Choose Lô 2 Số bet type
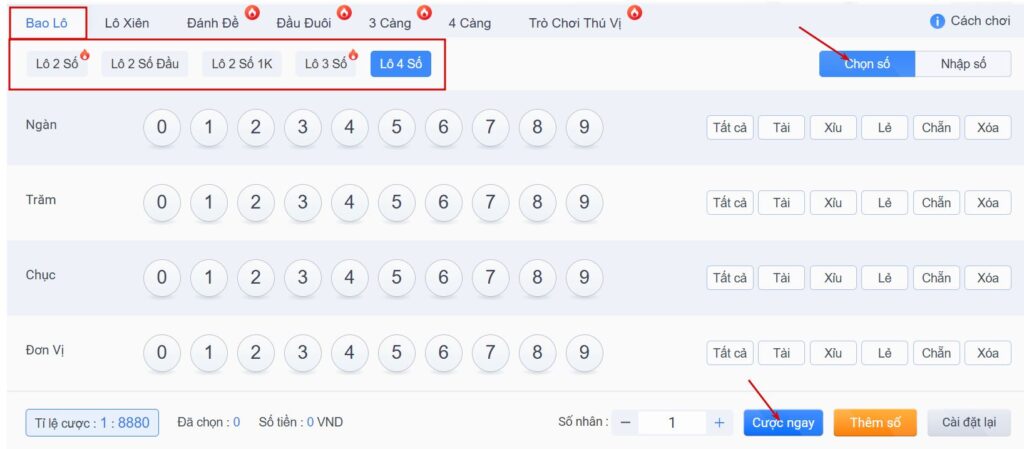The width and height of the screenshot is (1024, 449). [57, 64]
